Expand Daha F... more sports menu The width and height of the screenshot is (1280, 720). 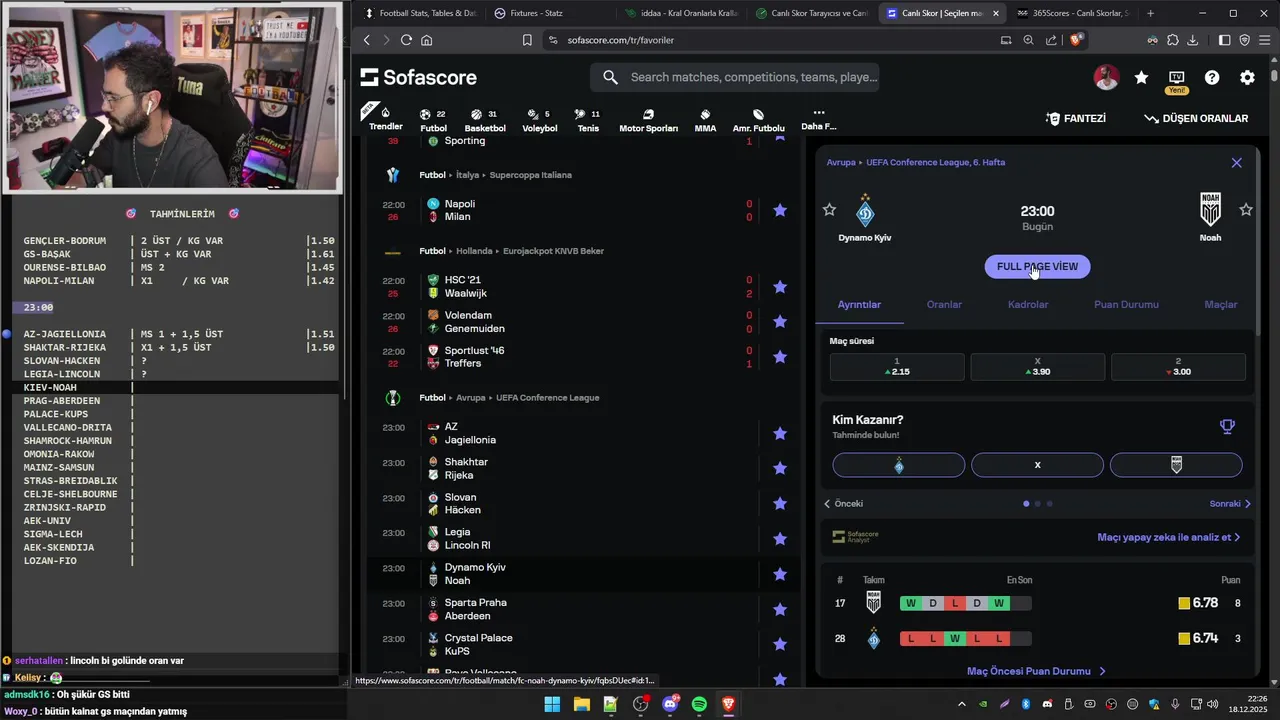[x=818, y=119]
